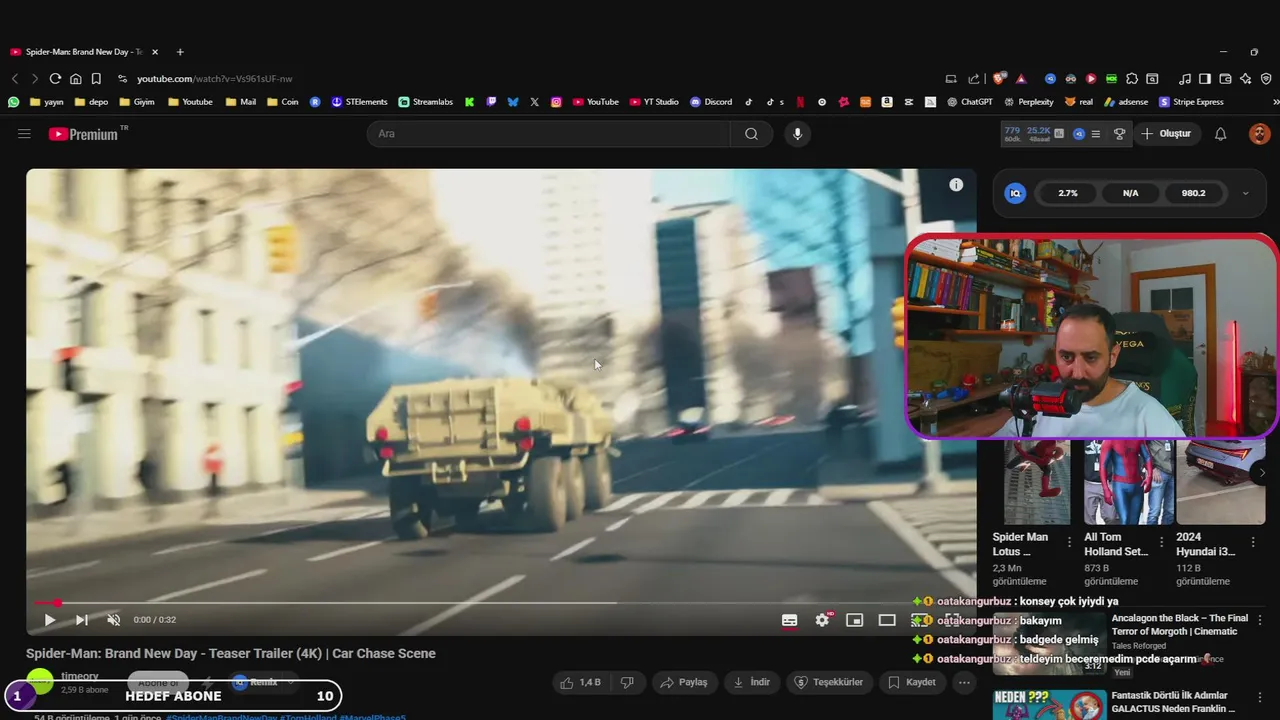The height and width of the screenshot is (720, 1280).
Task: Open browser extensions puzzle icon
Action: tap(1132, 79)
